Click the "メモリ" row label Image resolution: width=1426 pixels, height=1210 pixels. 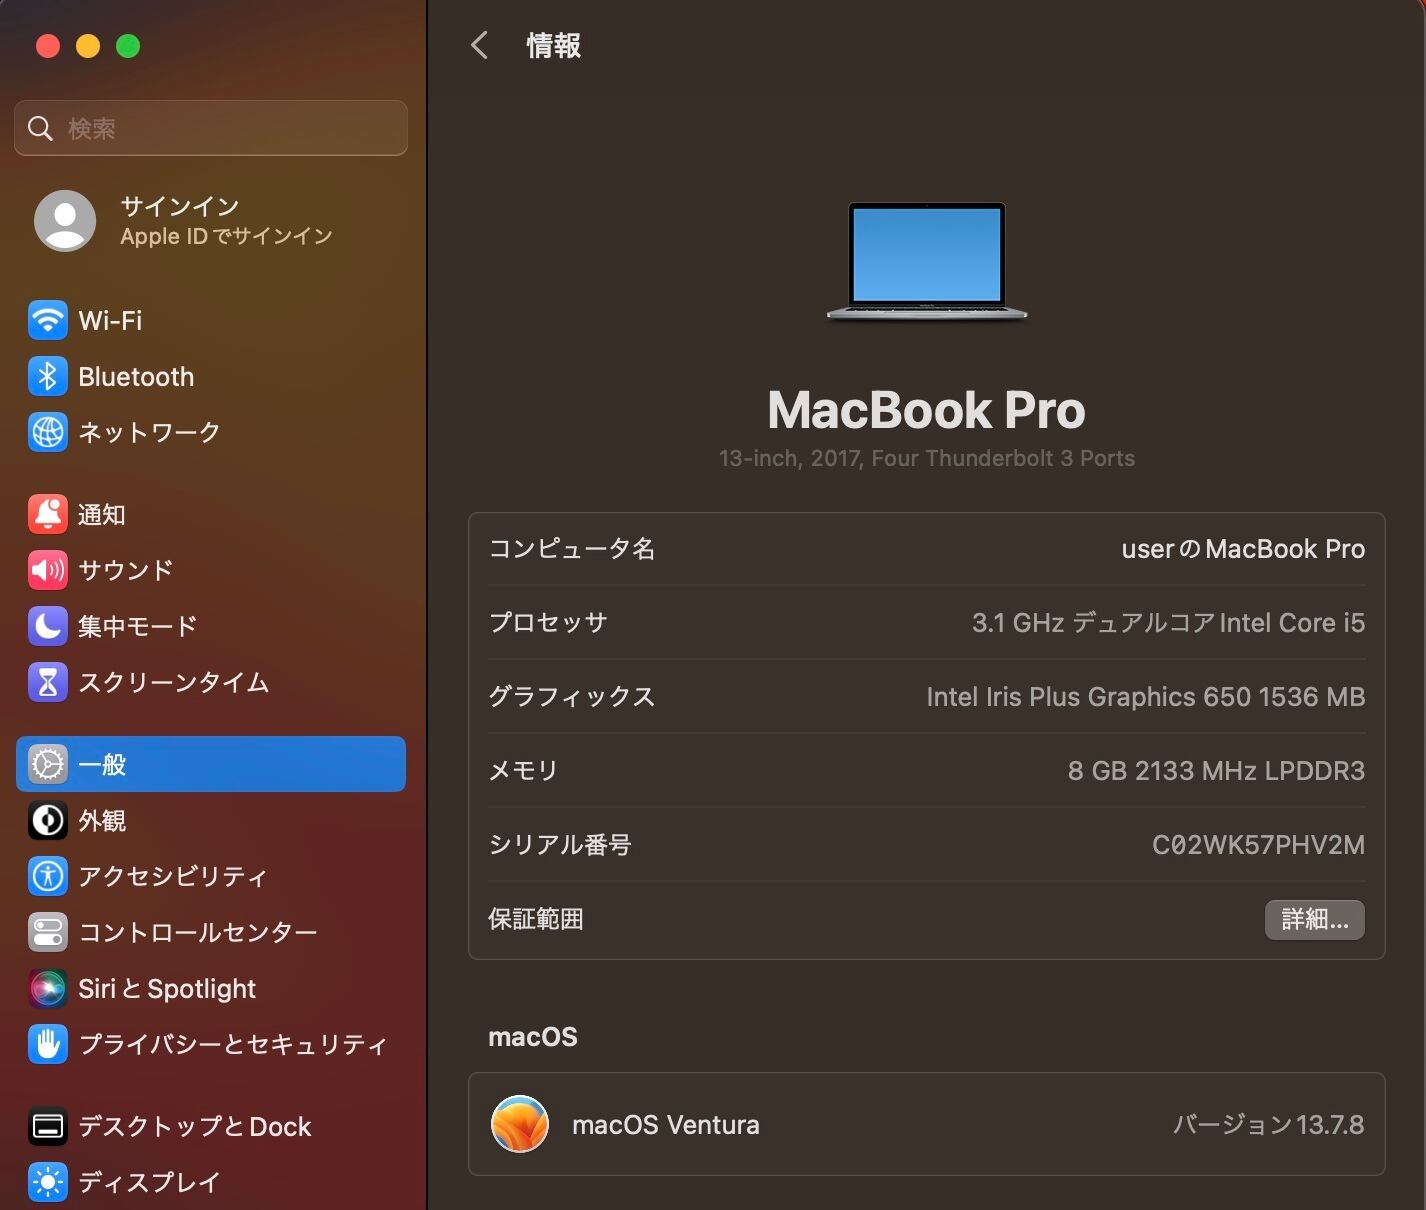pyautogui.click(x=523, y=771)
